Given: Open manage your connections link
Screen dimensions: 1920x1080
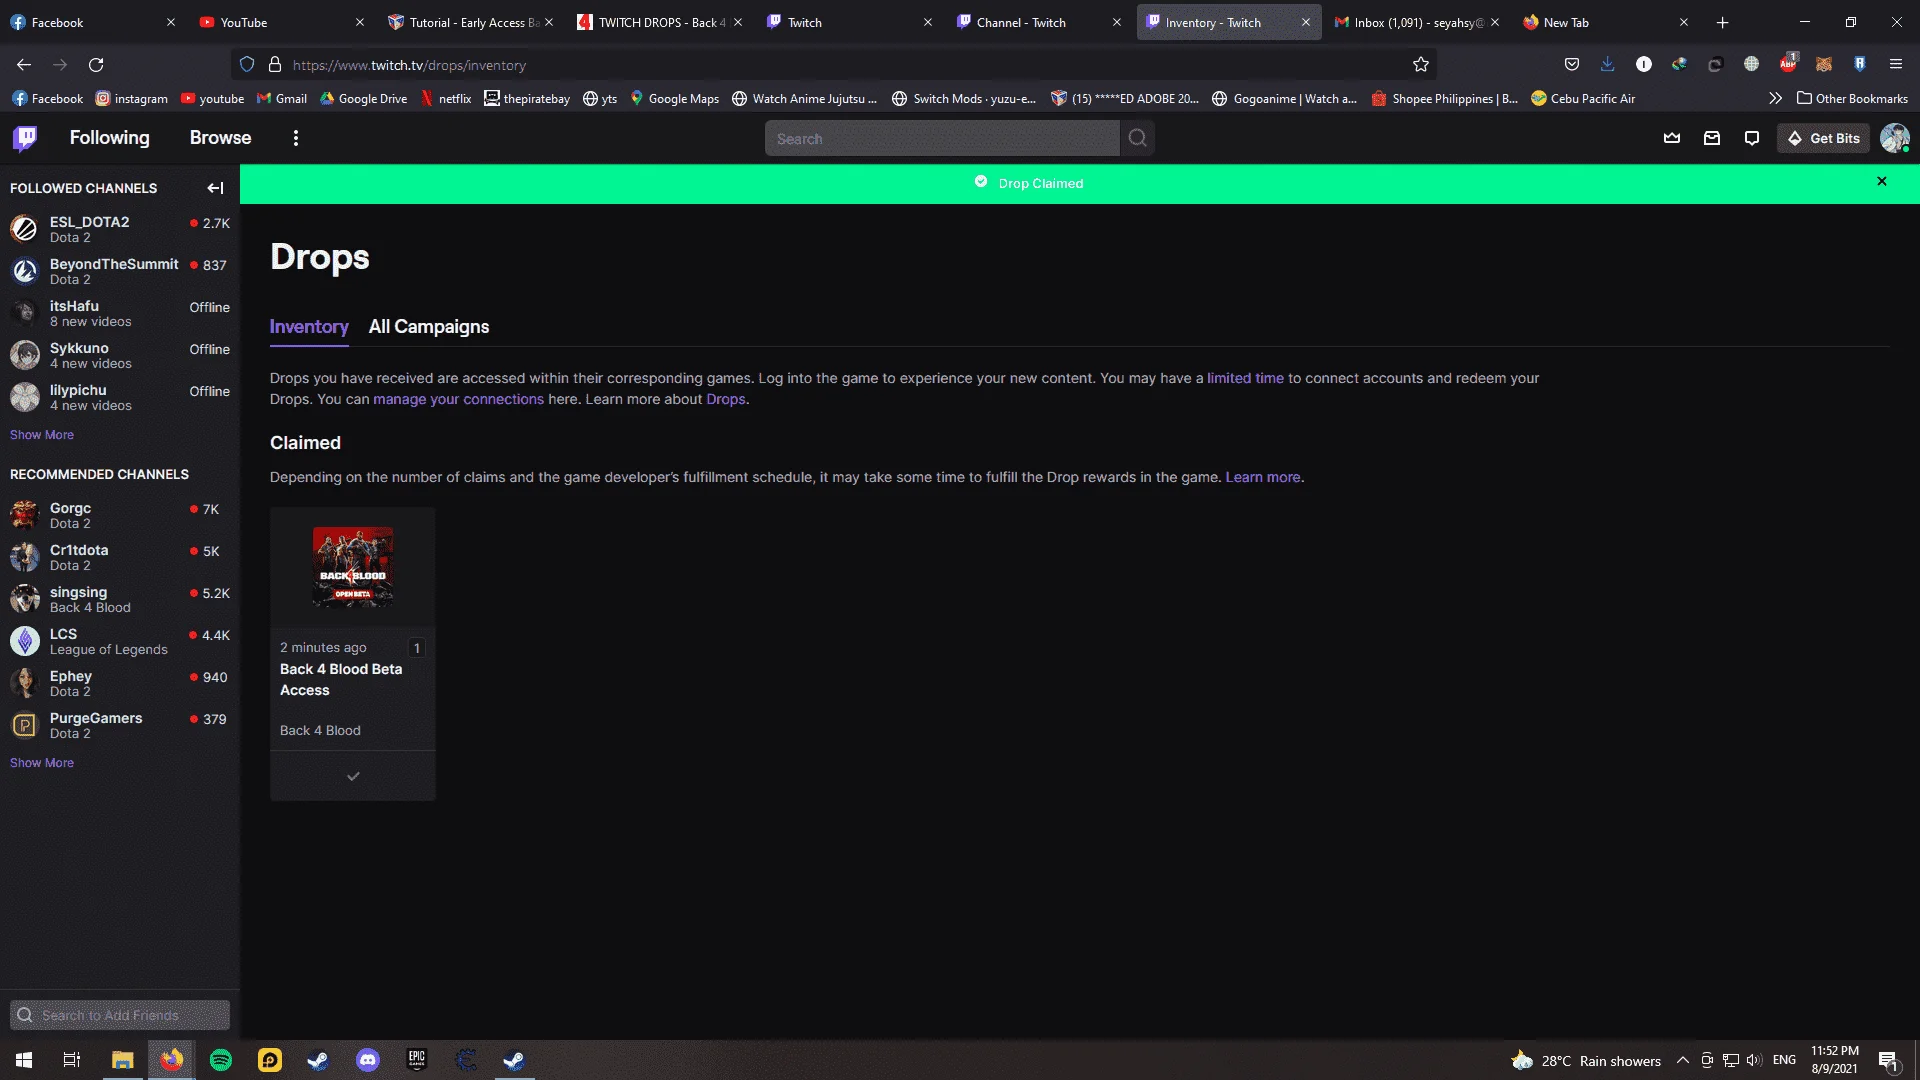Looking at the screenshot, I should tap(458, 399).
